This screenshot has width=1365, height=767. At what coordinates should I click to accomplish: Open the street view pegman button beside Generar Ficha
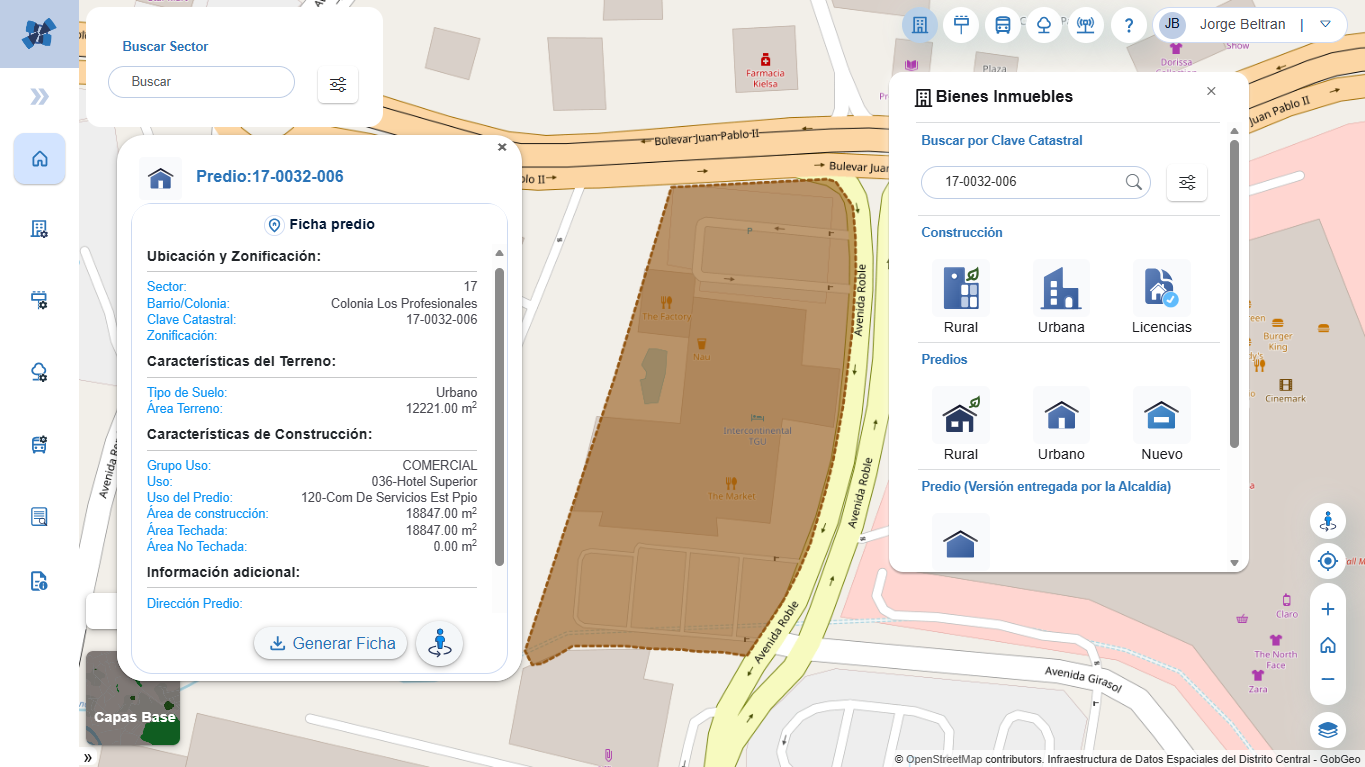tap(439, 644)
